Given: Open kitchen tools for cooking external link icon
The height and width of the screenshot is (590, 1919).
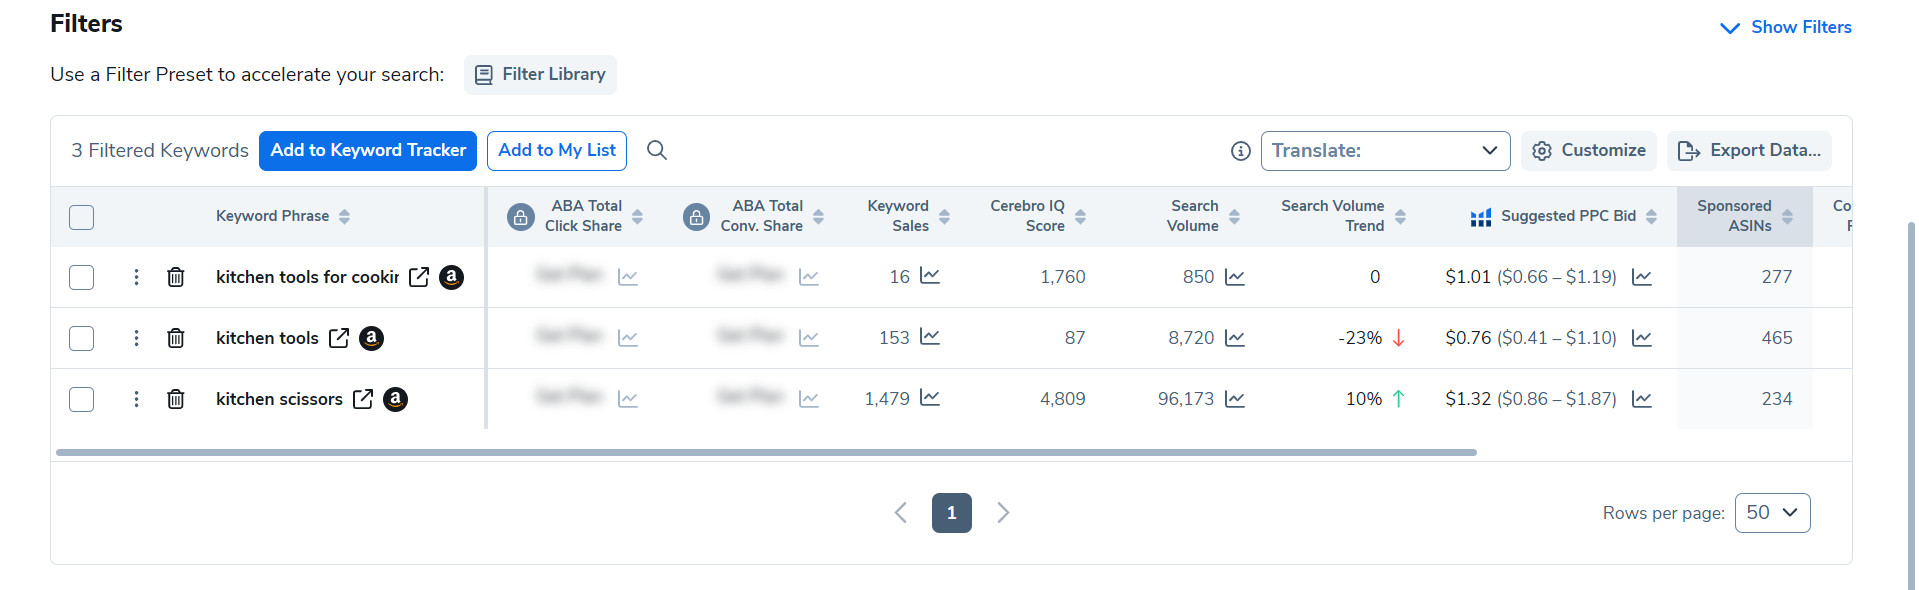Looking at the screenshot, I should point(419,277).
